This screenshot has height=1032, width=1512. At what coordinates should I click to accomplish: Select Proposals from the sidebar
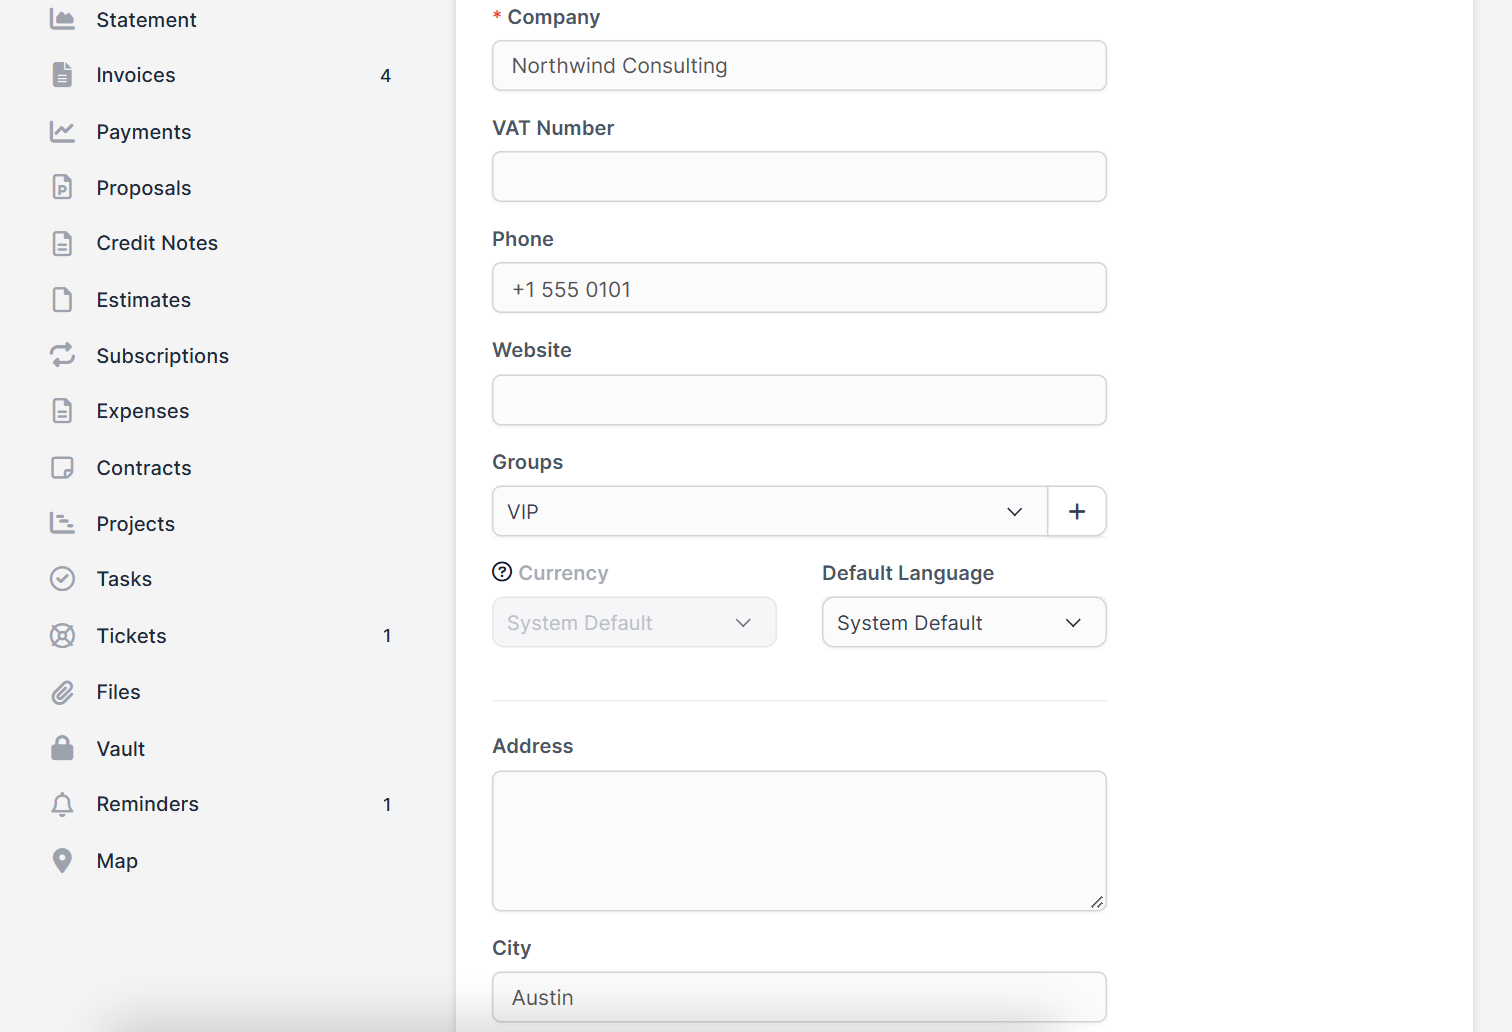point(144,188)
